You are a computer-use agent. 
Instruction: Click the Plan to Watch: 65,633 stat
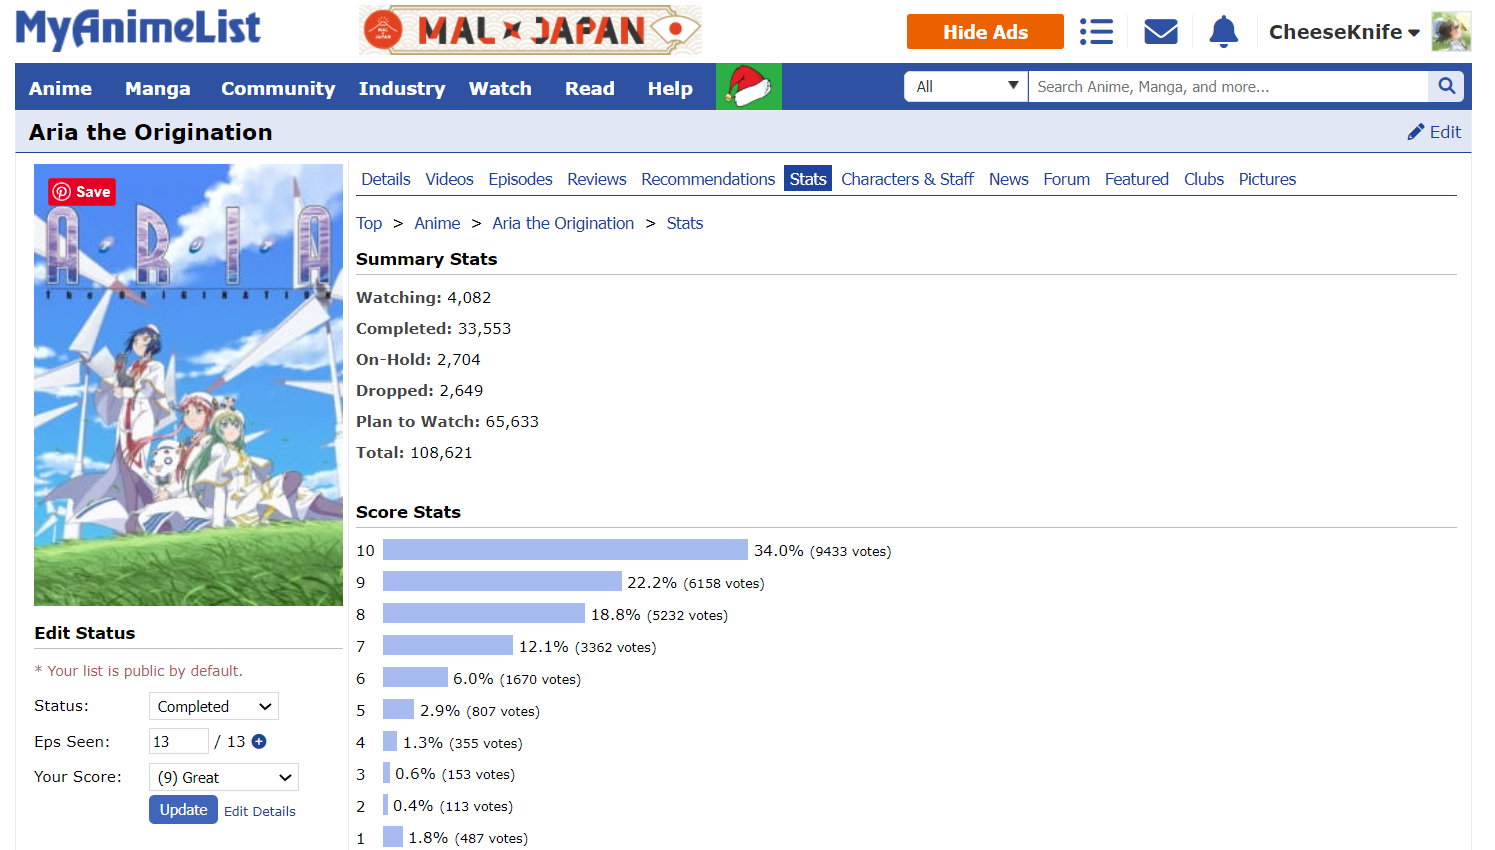tap(448, 422)
